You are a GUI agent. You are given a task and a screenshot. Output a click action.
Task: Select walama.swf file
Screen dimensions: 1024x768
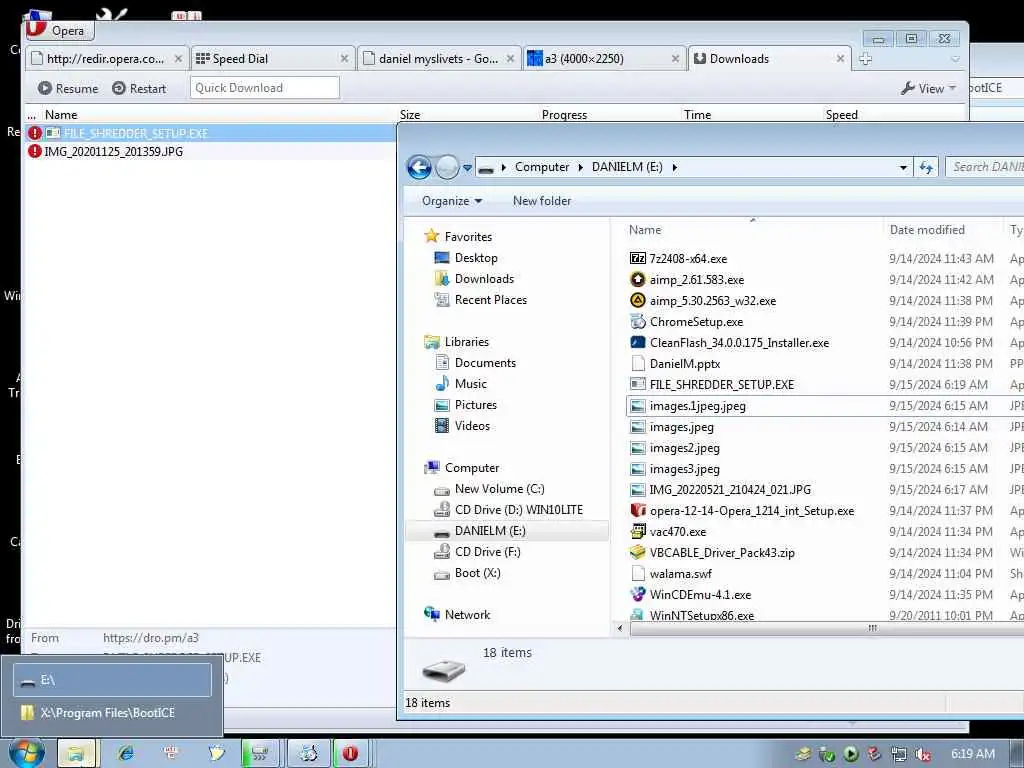(680, 573)
